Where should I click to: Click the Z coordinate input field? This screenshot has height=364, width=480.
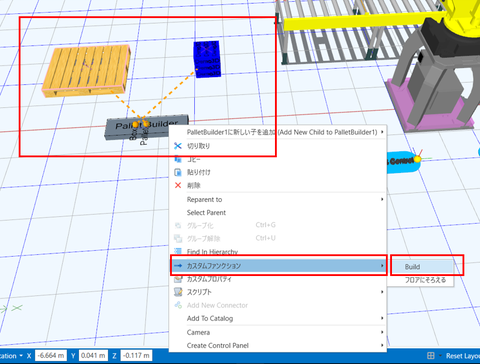point(136,356)
